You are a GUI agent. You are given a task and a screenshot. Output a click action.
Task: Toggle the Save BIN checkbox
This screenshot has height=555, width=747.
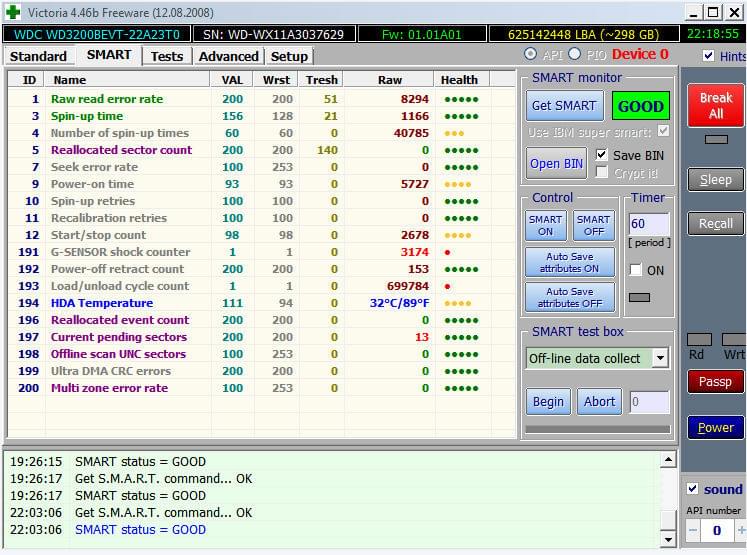coord(602,155)
